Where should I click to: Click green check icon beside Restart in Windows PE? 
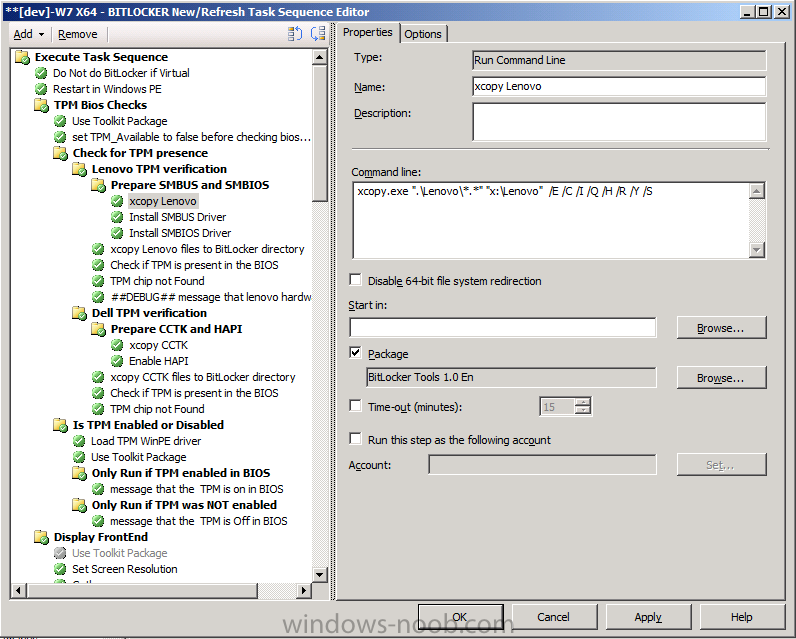(41, 89)
